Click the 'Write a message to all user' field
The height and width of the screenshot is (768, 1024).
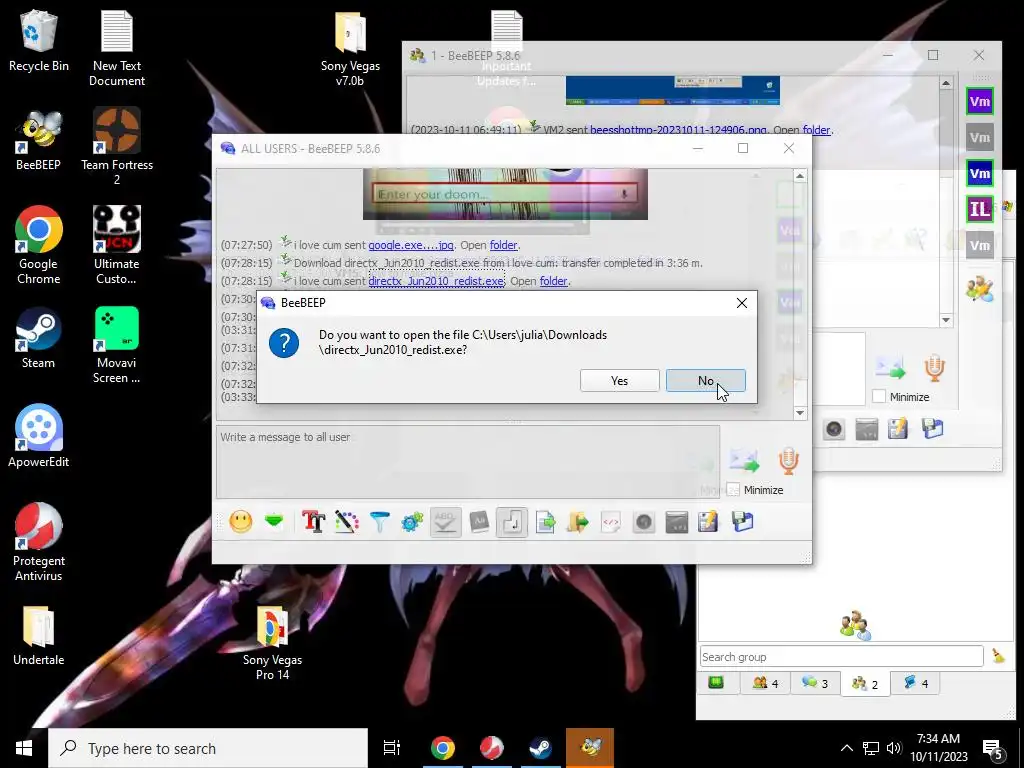tap(468, 462)
